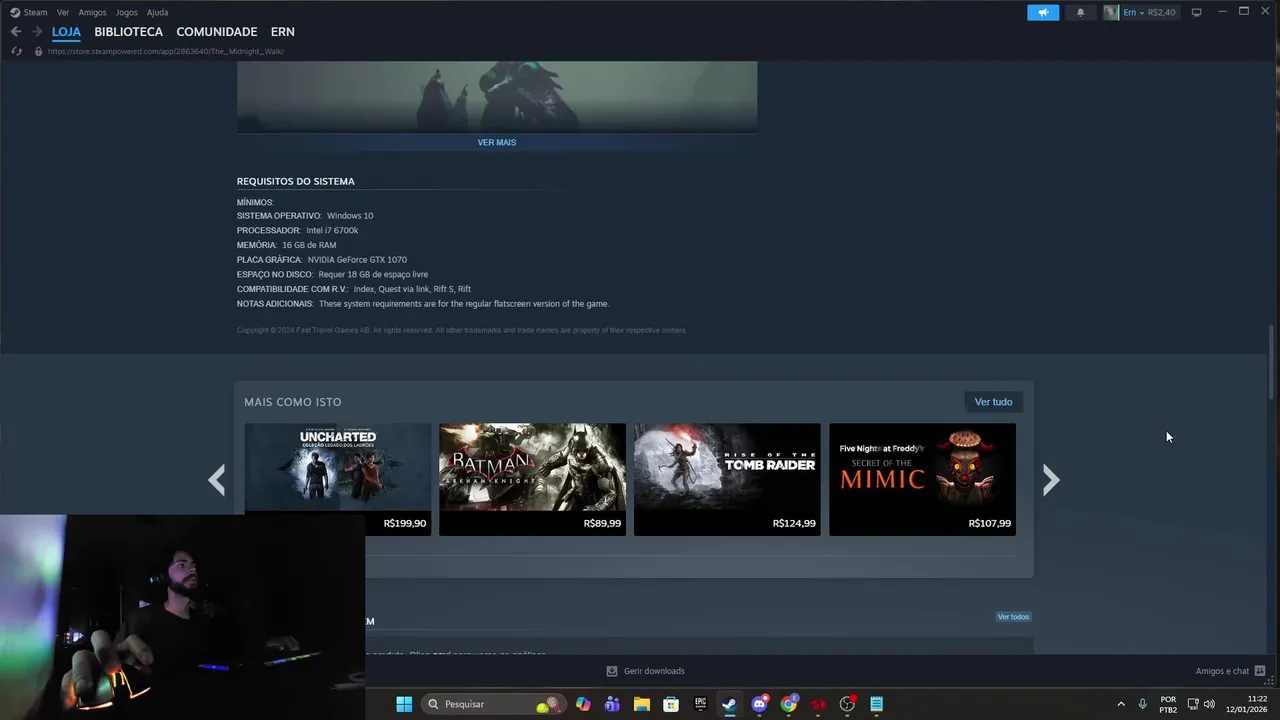The height and width of the screenshot is (720, 1280).
Task: Reload the store page
Action: (x=16, y=51)
